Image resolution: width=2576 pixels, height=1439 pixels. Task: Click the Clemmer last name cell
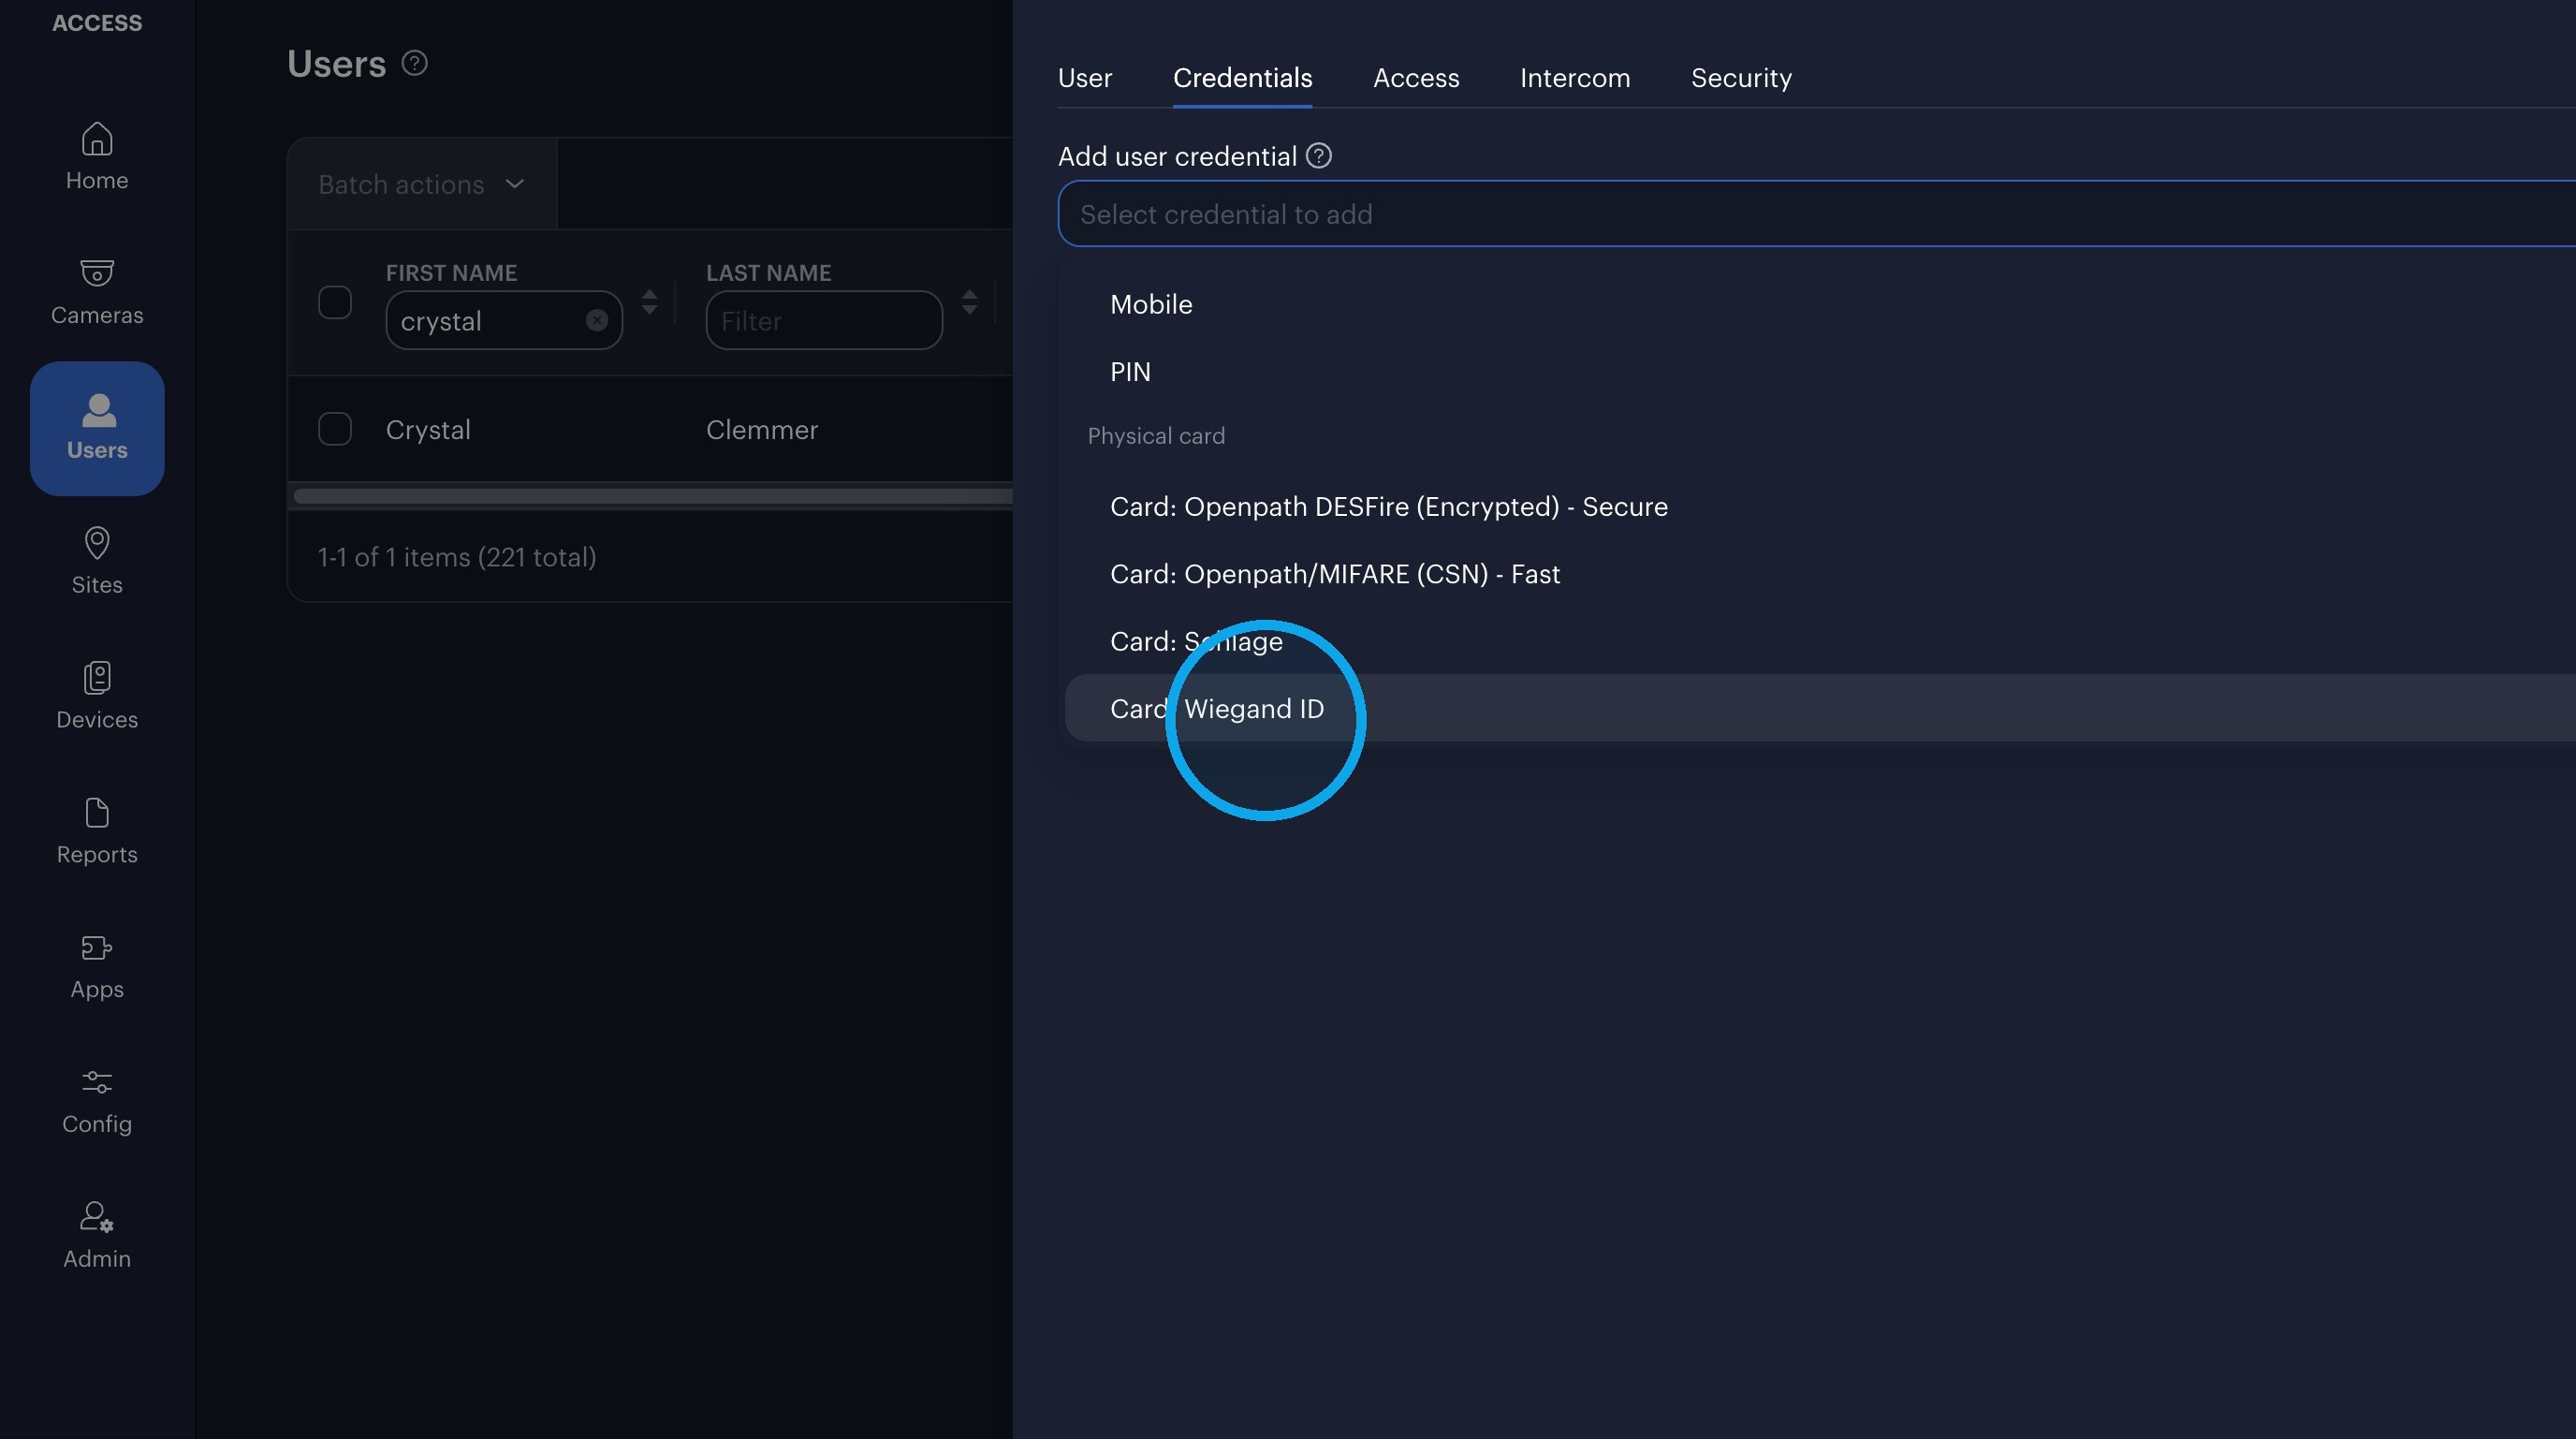tap(762, 430)
